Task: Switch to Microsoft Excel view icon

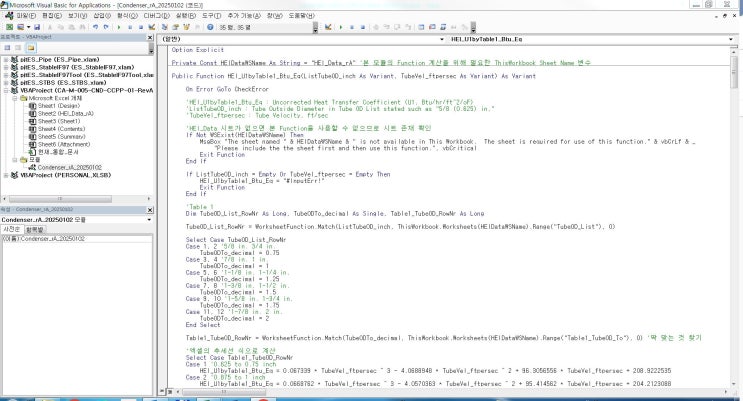Action: click(x=9, y=27)
